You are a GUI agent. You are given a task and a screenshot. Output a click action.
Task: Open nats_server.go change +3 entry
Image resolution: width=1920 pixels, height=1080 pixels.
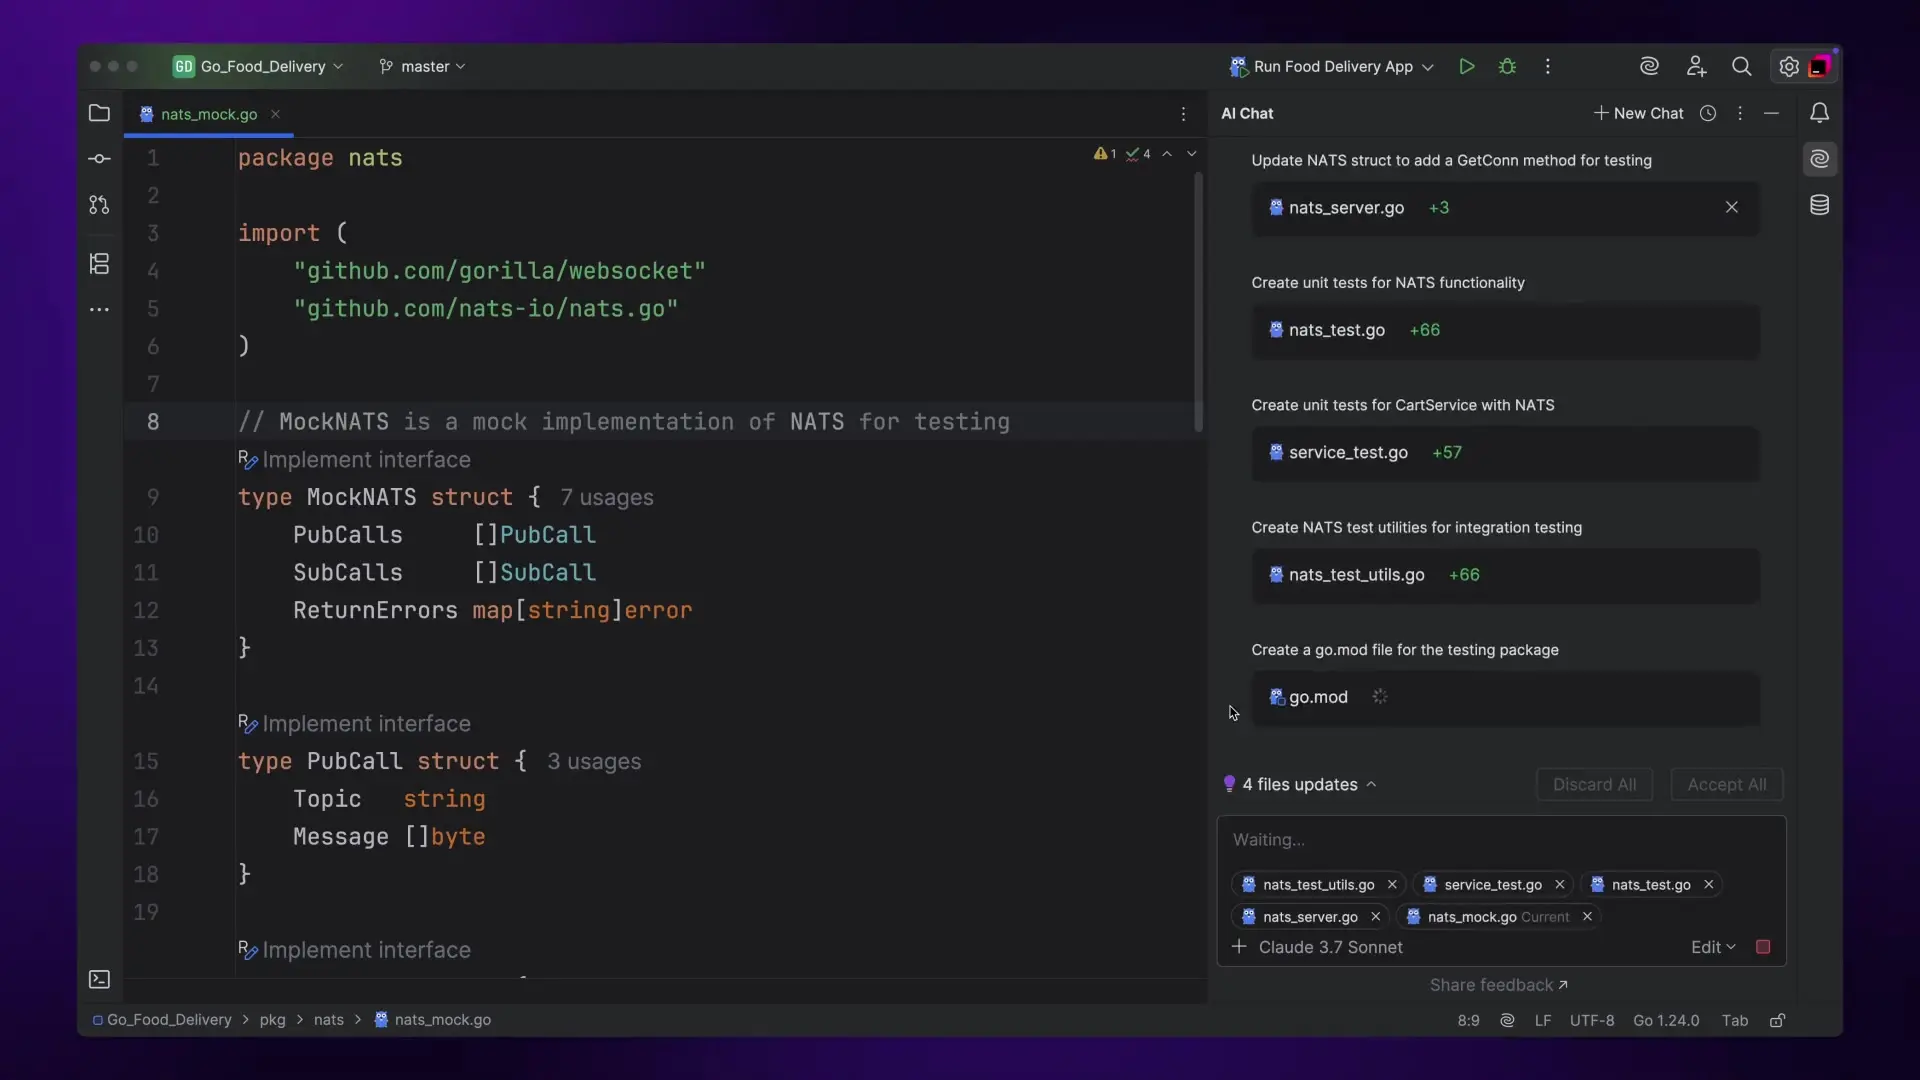(1505, 208)
